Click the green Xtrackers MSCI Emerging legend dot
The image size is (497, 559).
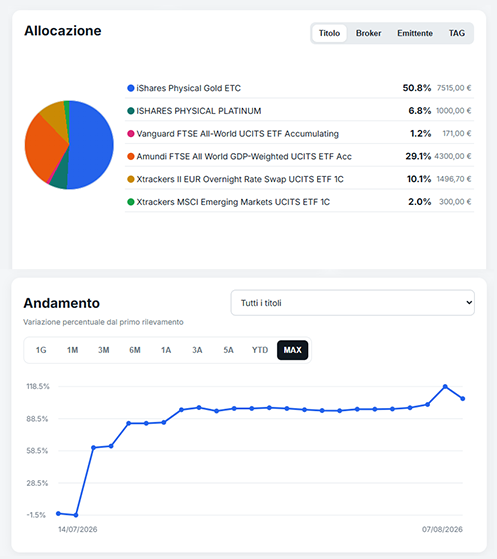tap(131, 202)
